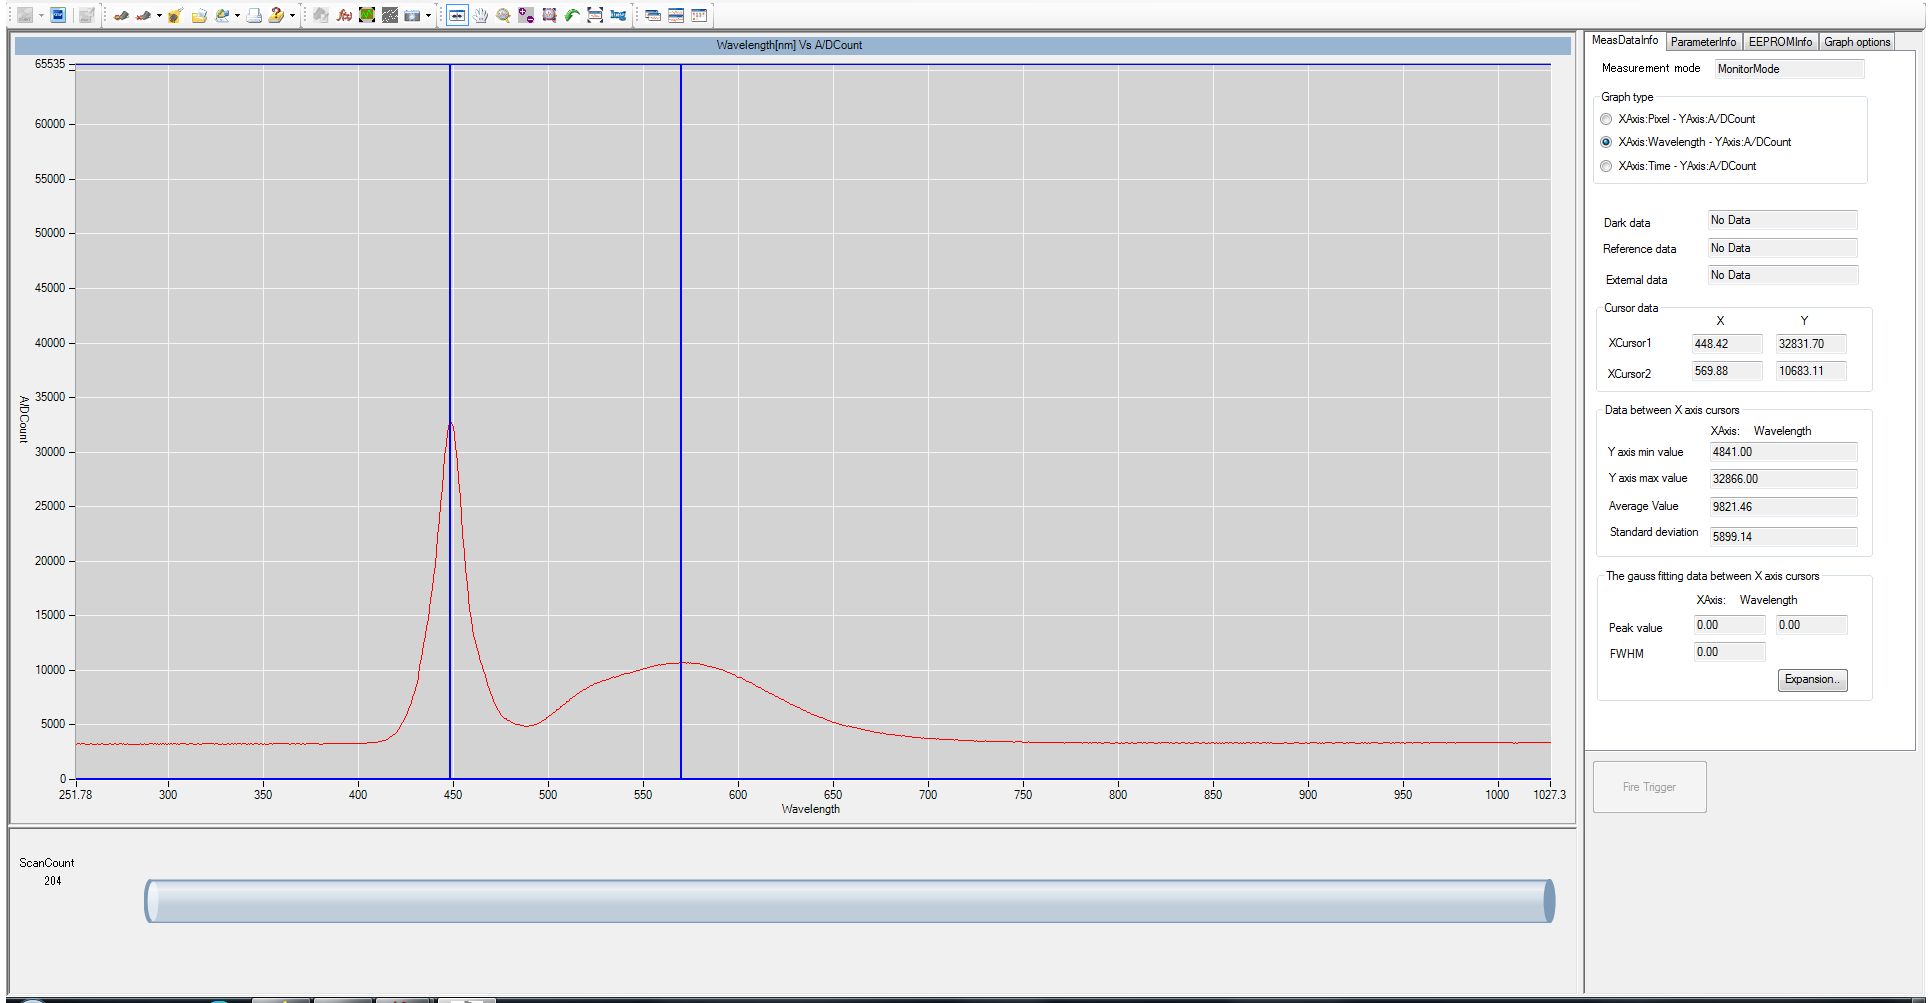Select XAxis:Pixel - YAxis:A/DCount graph type
This screenshot has width=1932, height=1003.
[1606, 119]
